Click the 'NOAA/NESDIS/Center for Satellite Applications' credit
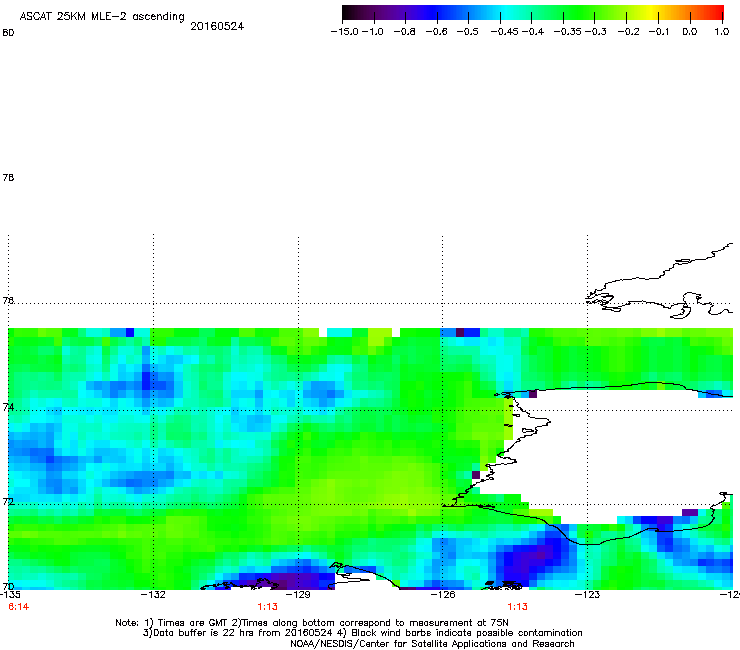Viewport: 740px width, 650px height. (432, 644)
